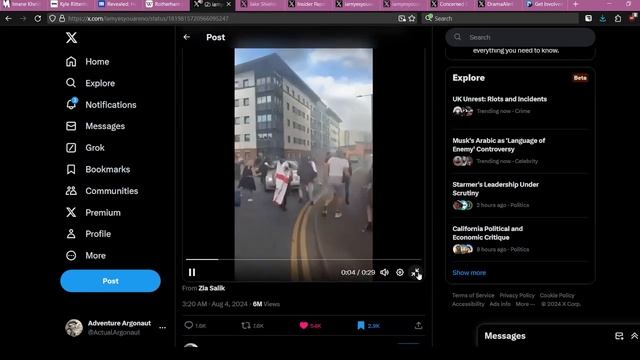Open Privacy Policy link

(x=517, y=295)
